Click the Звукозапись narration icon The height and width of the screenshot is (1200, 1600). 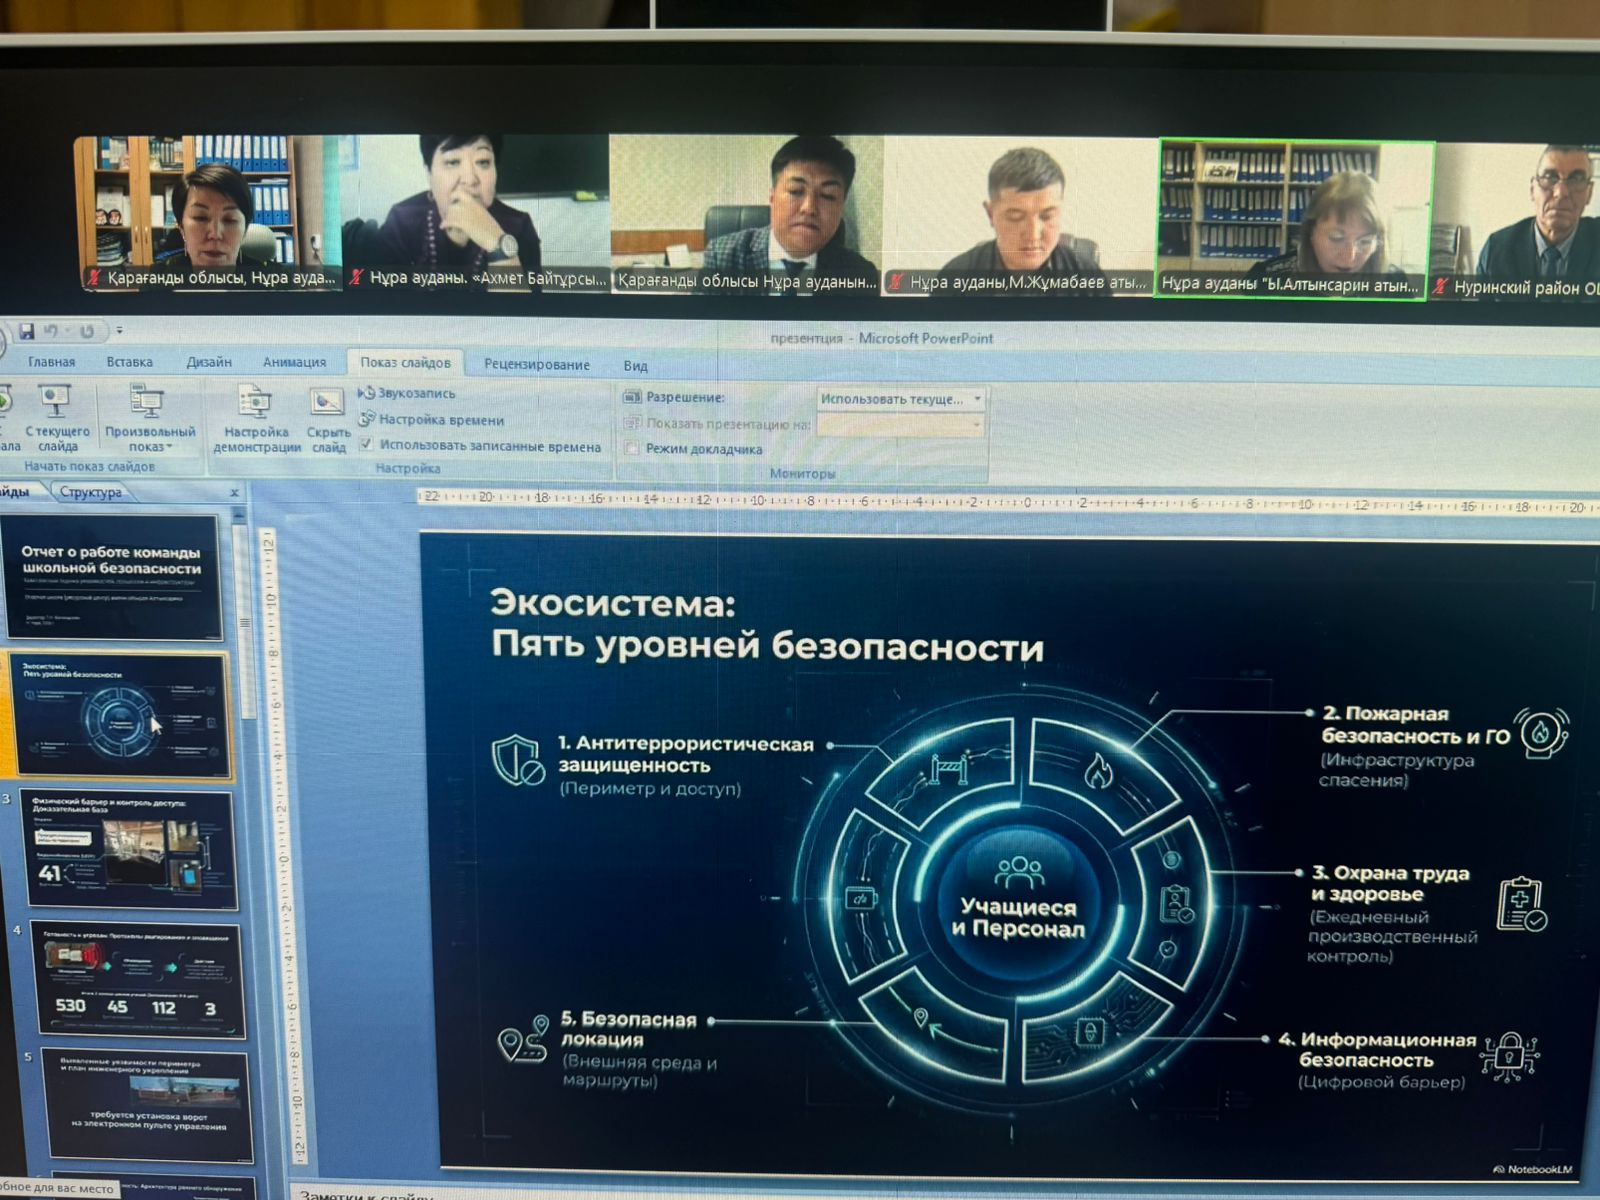coord(367,393)
